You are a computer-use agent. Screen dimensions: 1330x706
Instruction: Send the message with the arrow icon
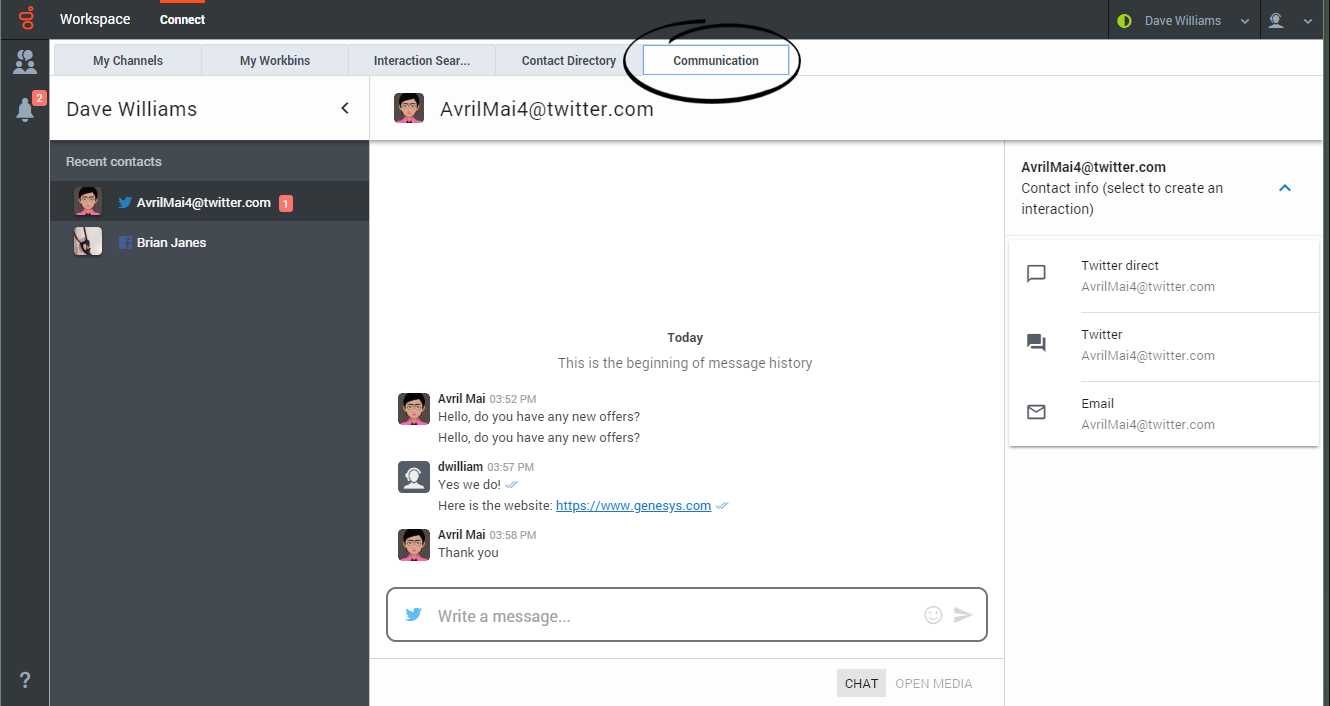pos(963,615)
